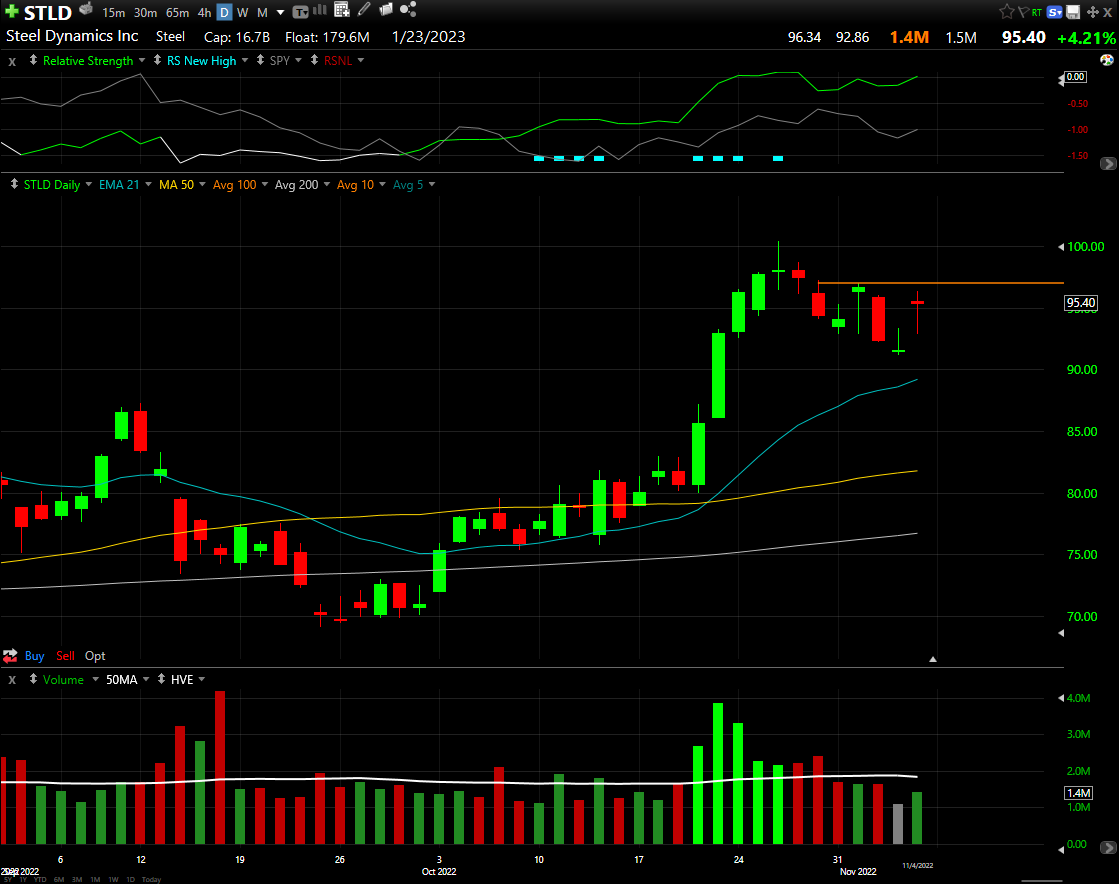Click the green plus add-symbol icon
Image resolution: width=1119 pixels, height=884 pixels.
click(11, 11)
